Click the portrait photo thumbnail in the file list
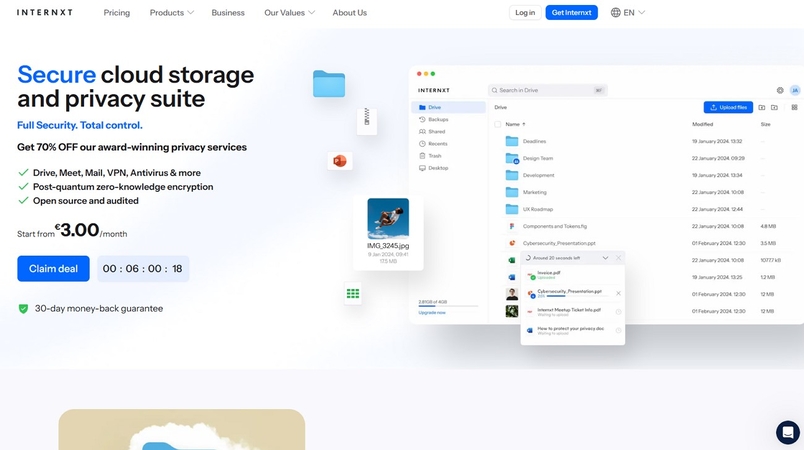This screenshot has width=804, height=450. pos(512,294)
